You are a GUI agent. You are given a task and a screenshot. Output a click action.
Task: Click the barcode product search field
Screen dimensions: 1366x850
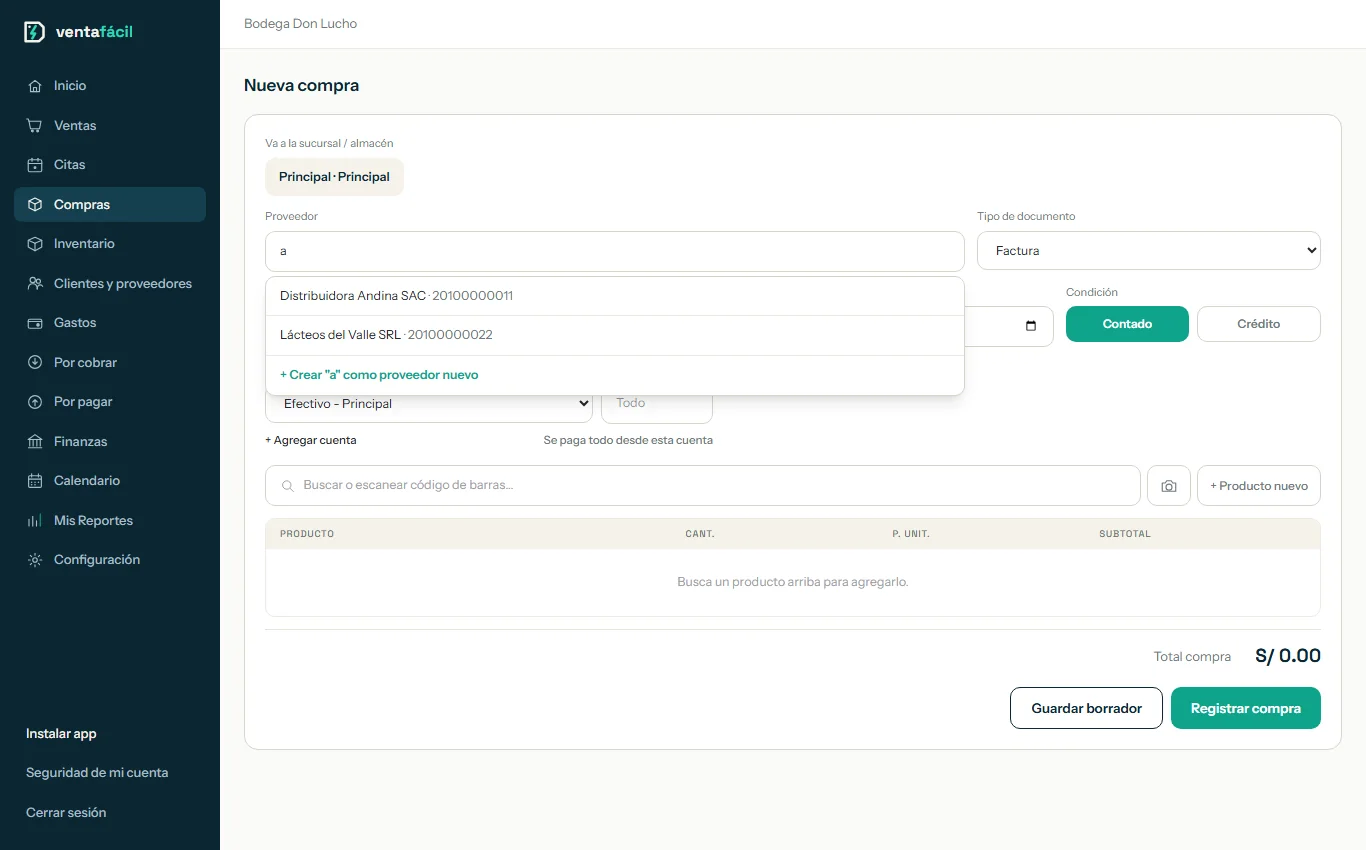[x=703, y=486]
